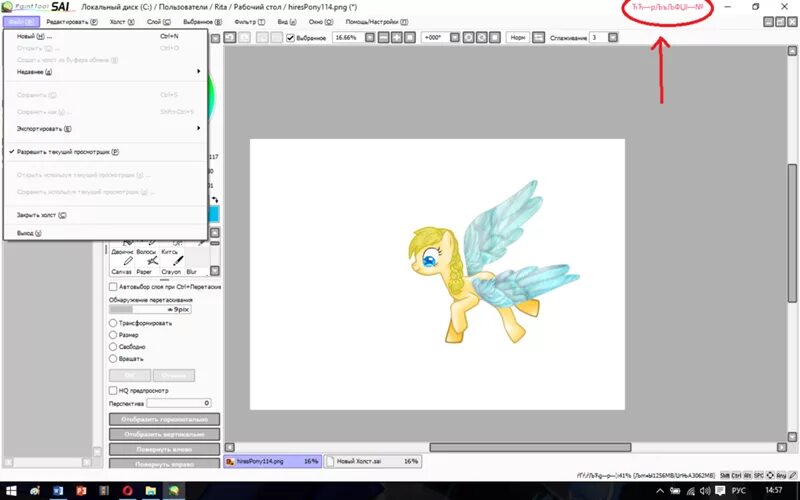Choose Выход from the file menu

[x=106, y=233]
